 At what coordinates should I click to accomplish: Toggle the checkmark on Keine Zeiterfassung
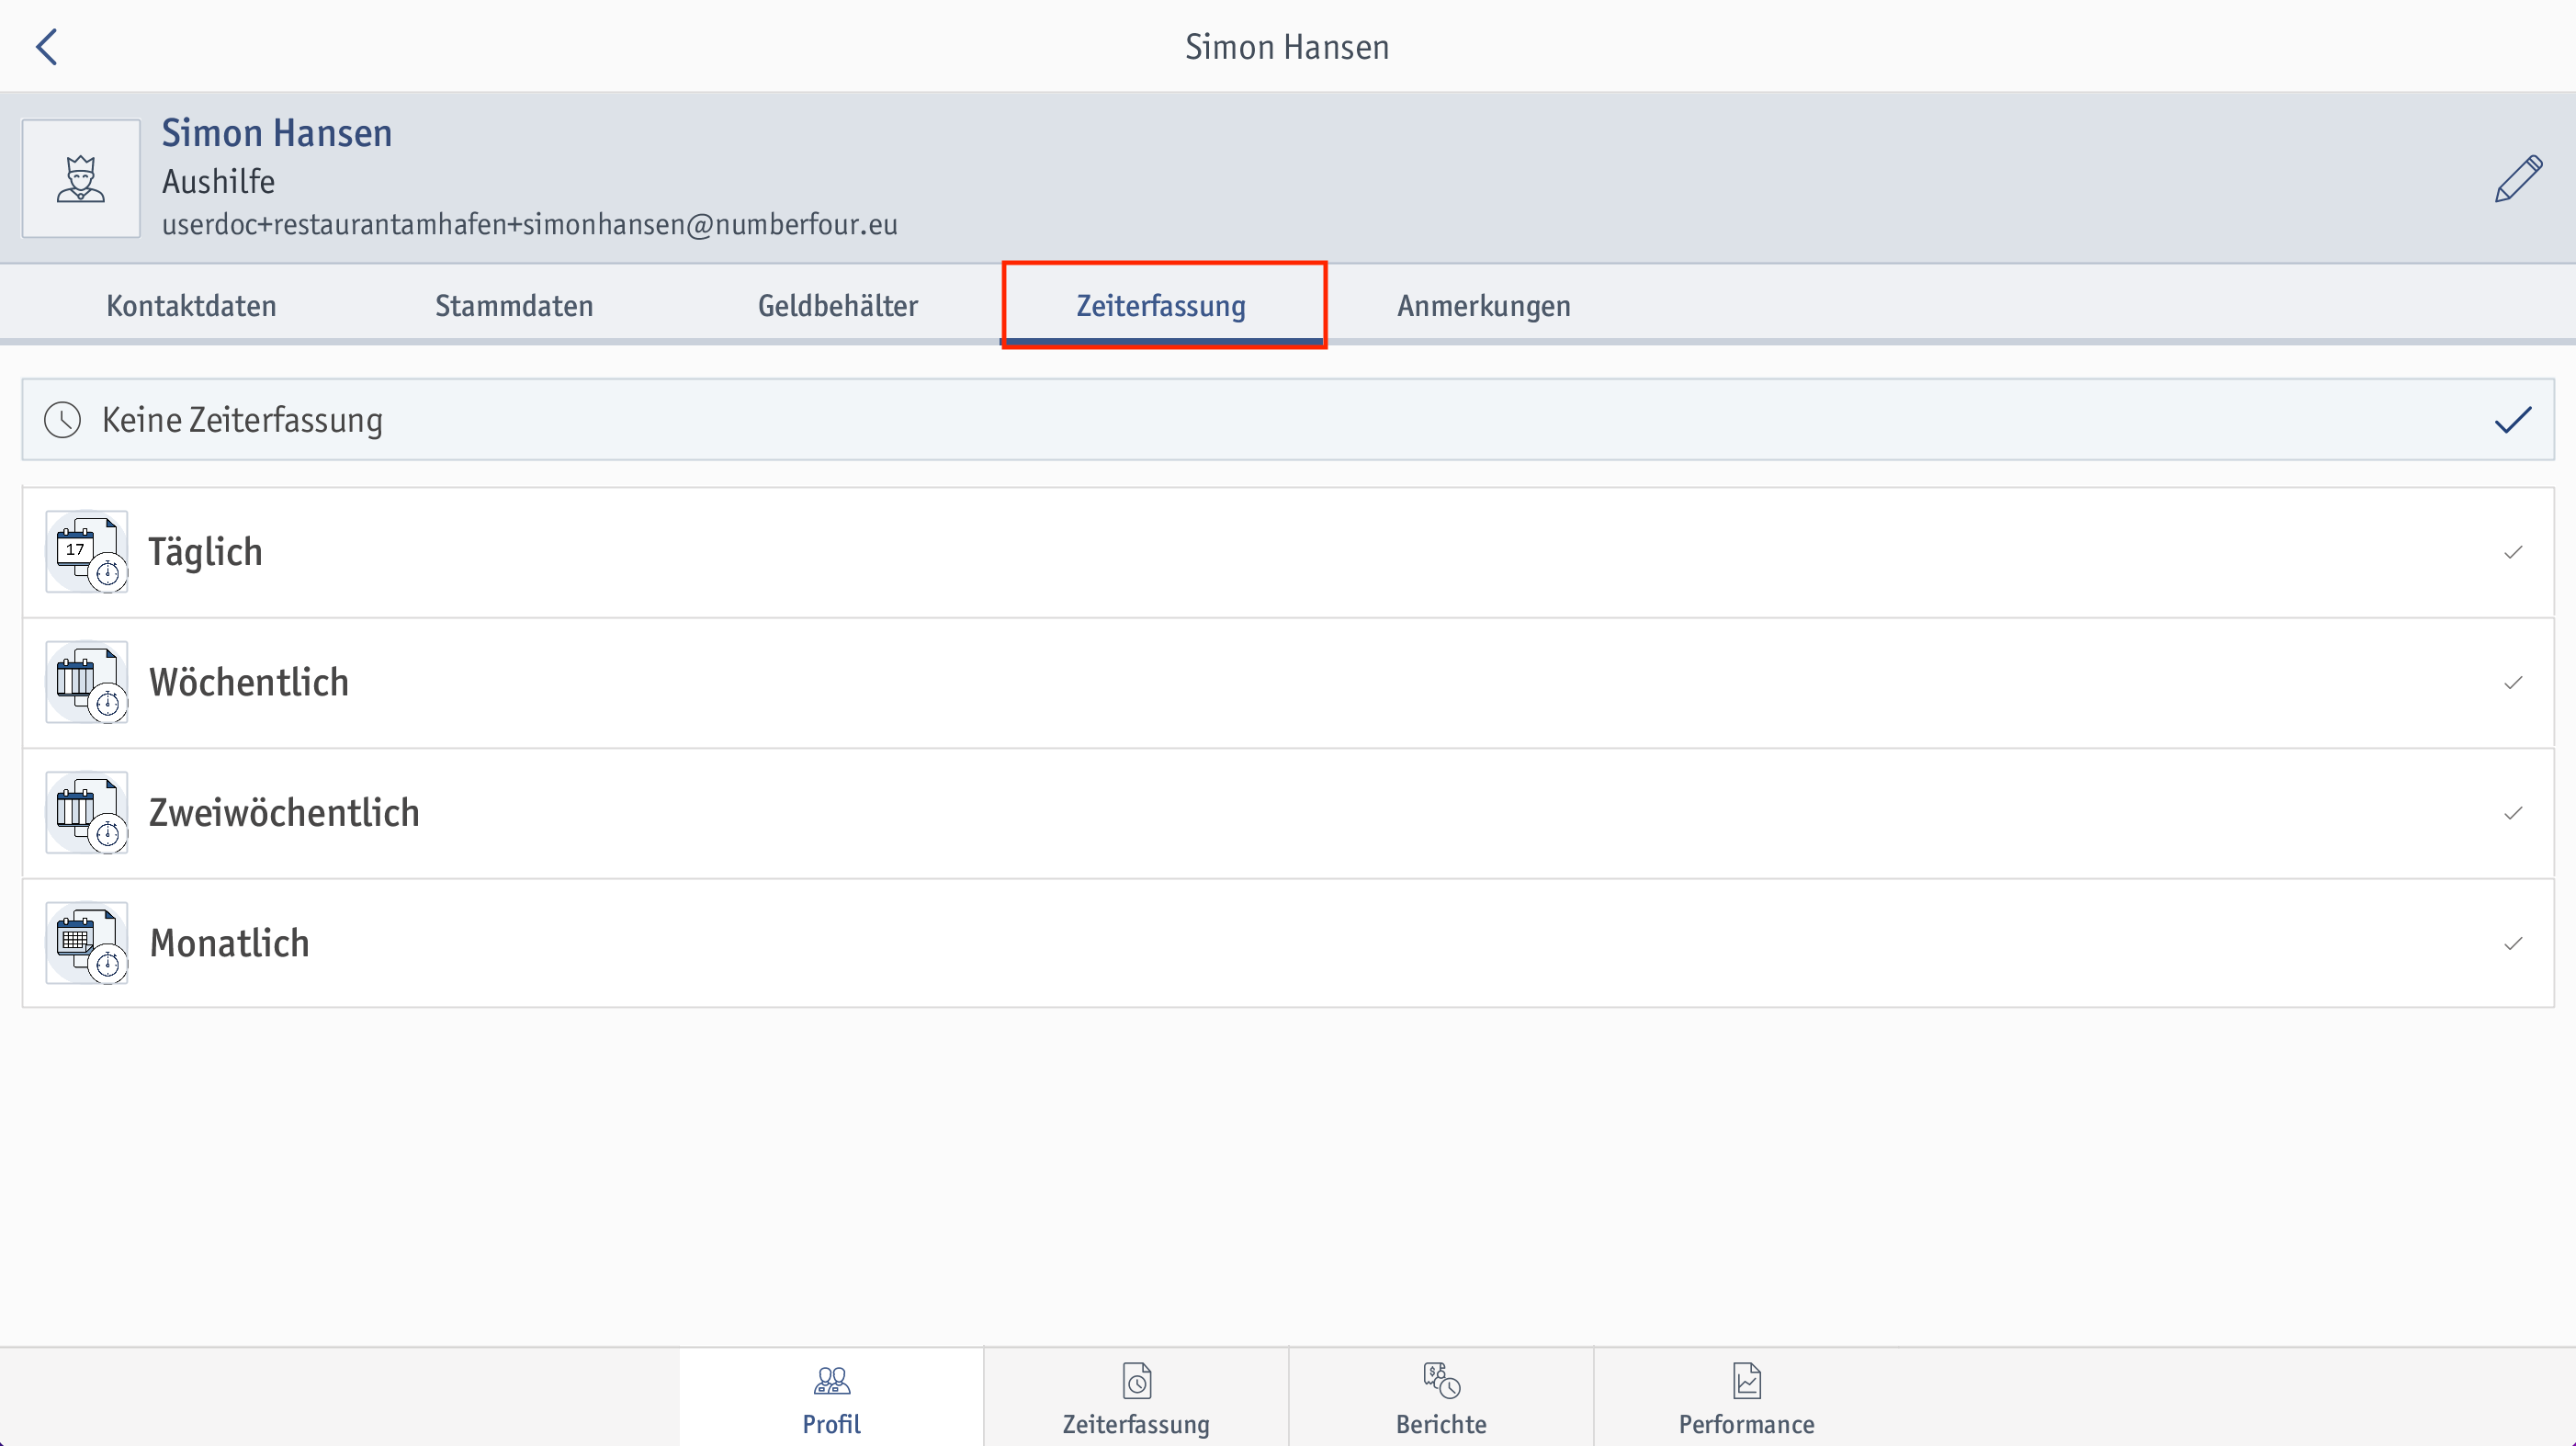tap(2513, 420)
